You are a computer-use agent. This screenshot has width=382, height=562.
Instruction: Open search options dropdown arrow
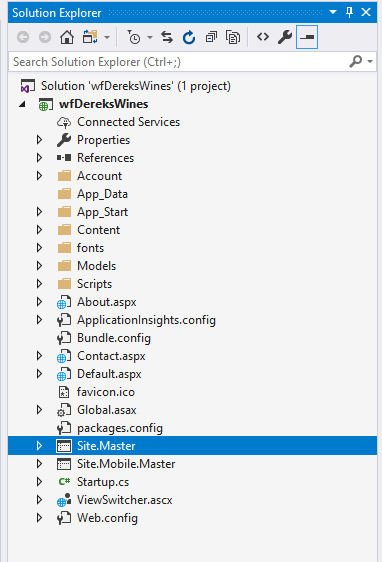(370, 62)
